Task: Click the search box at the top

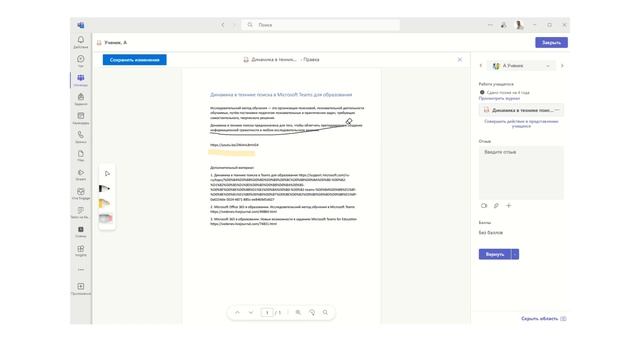Action: pyautogui.click(x=321, y=25)
